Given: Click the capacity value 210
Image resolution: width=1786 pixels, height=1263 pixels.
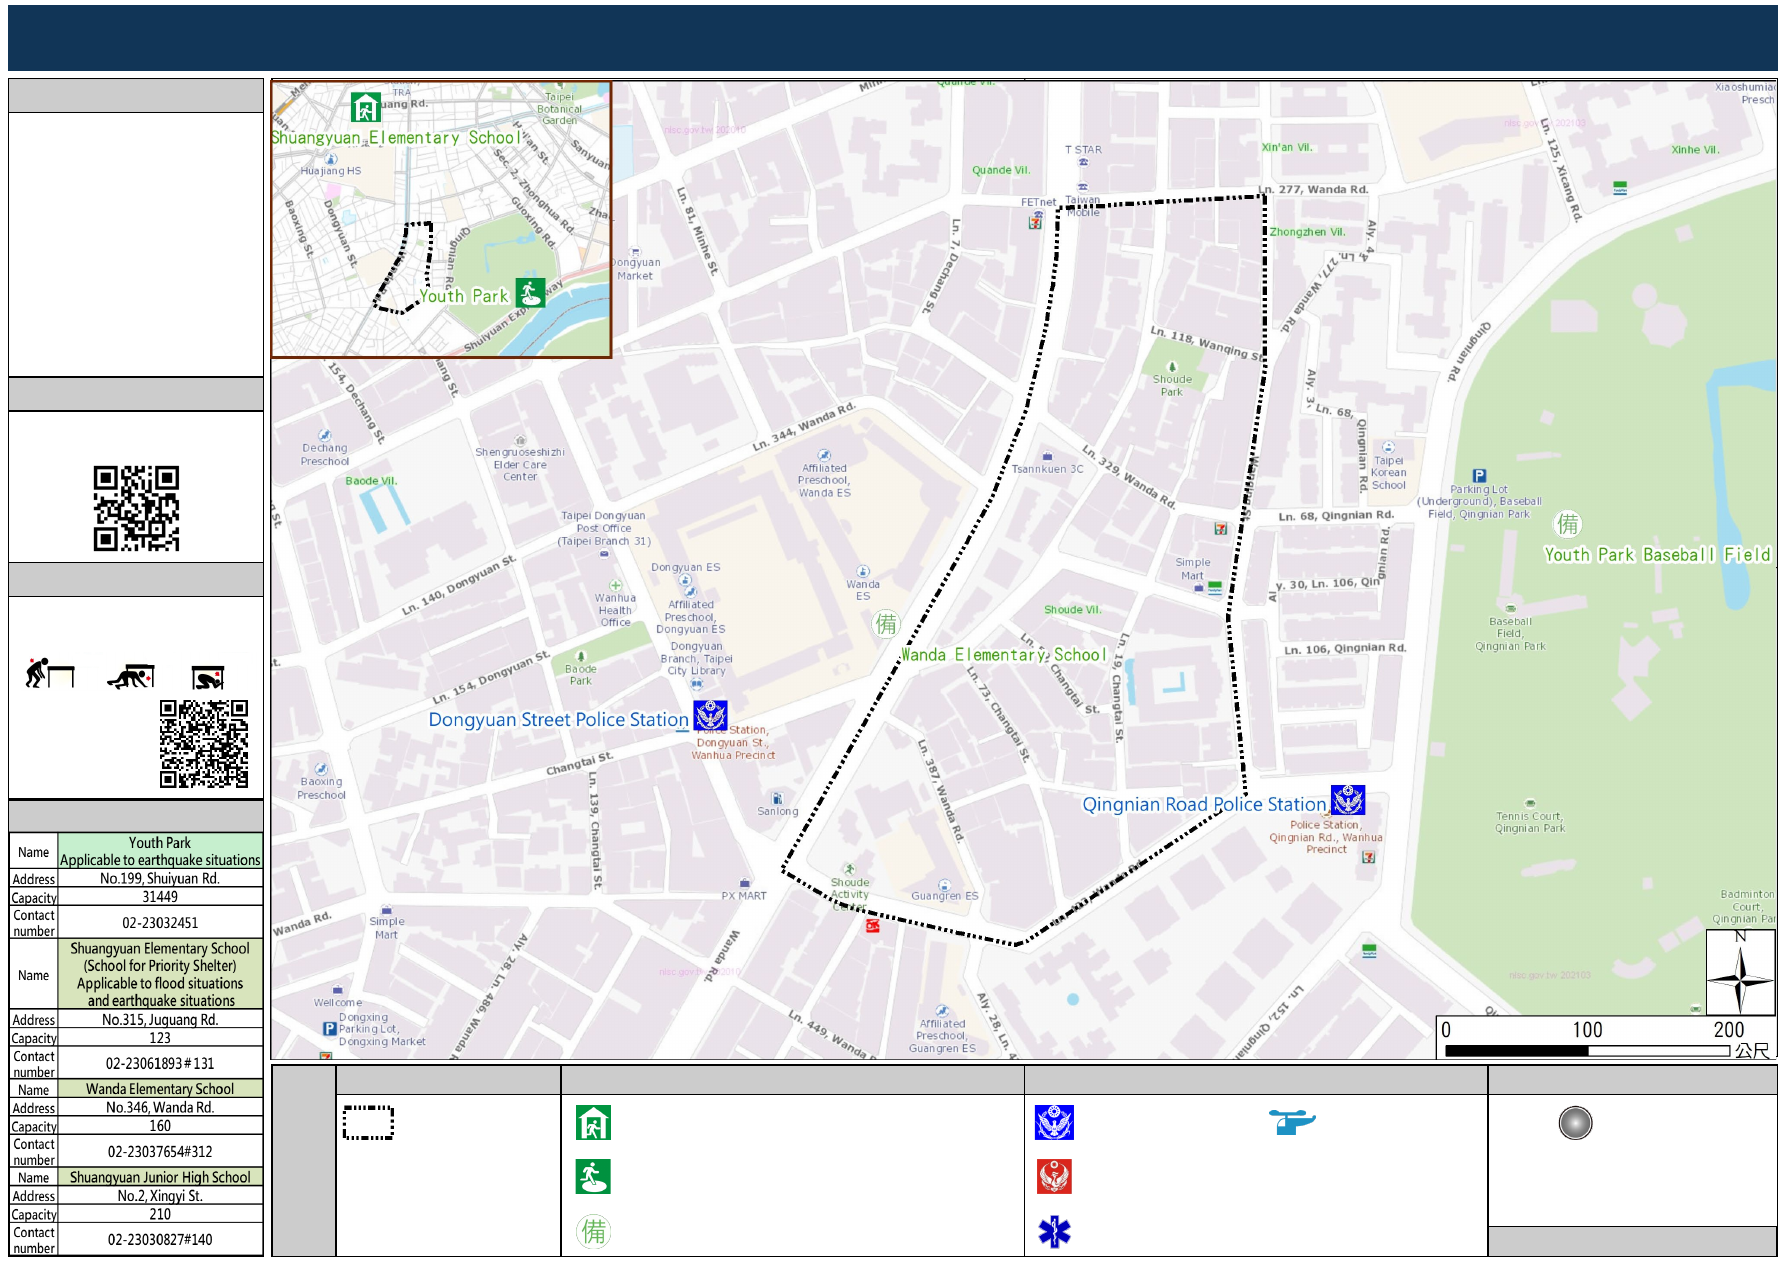Looking at the screenshot, I should pyautogui.click(x=160, y=1214).
